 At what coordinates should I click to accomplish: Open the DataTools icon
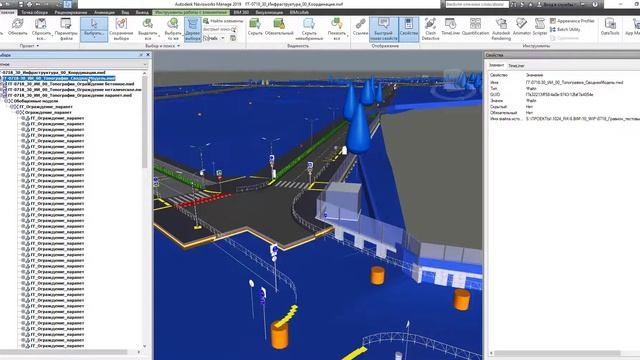point(610,27)
